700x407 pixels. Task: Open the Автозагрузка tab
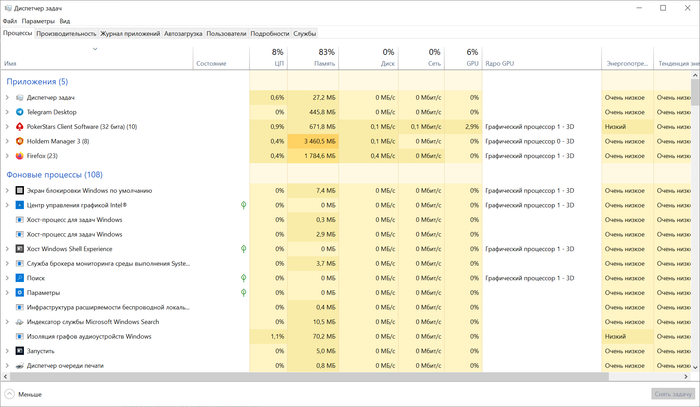pos(183,33)
